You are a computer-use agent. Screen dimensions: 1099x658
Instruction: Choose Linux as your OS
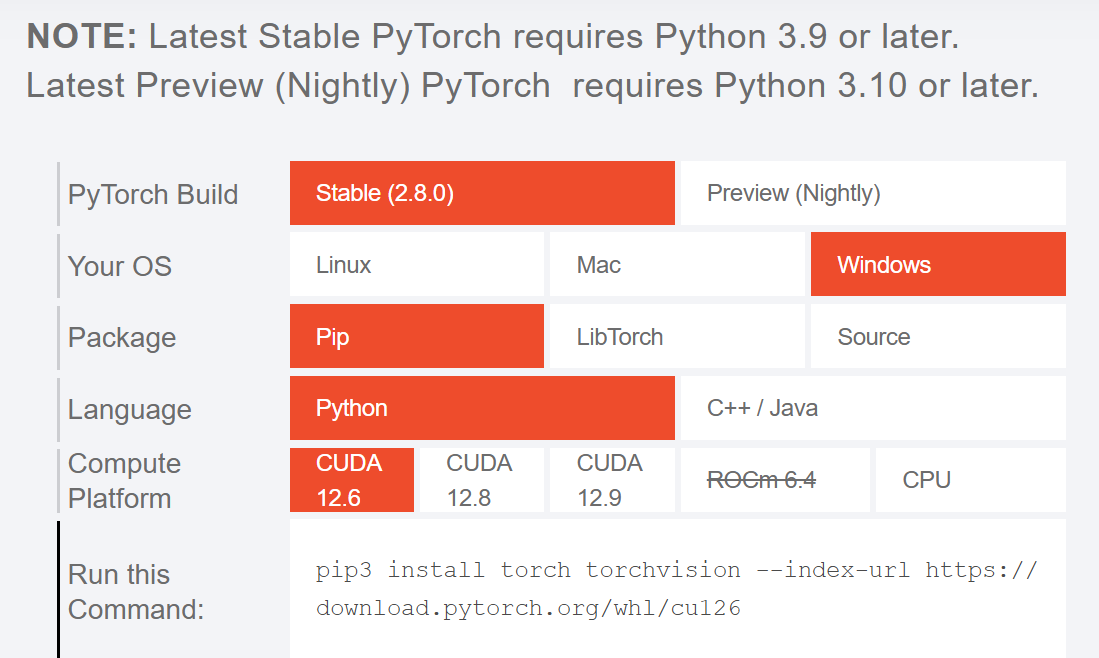point(416,265)
